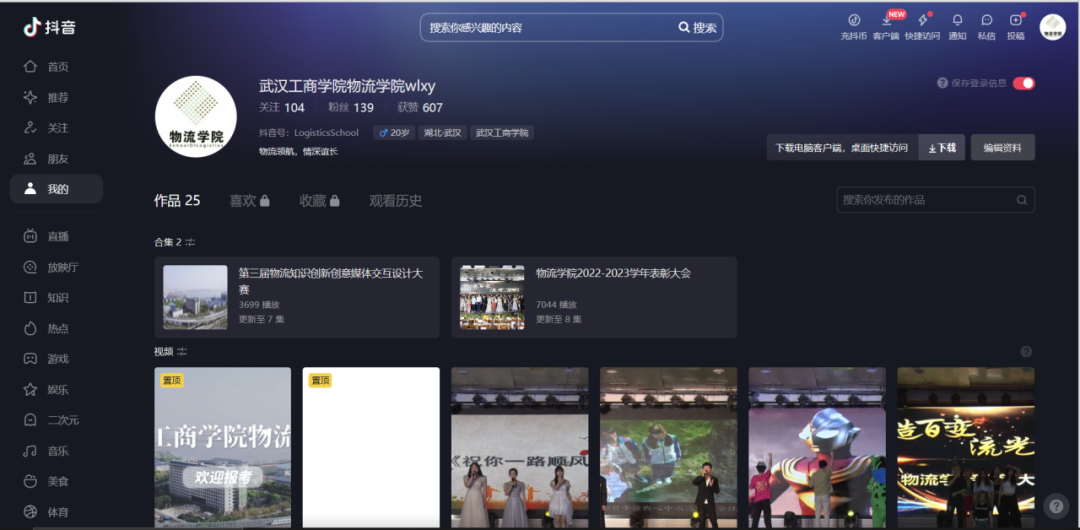Click the 客户端 download client icon
This screenshot has height=530, width=1080.
885,21
